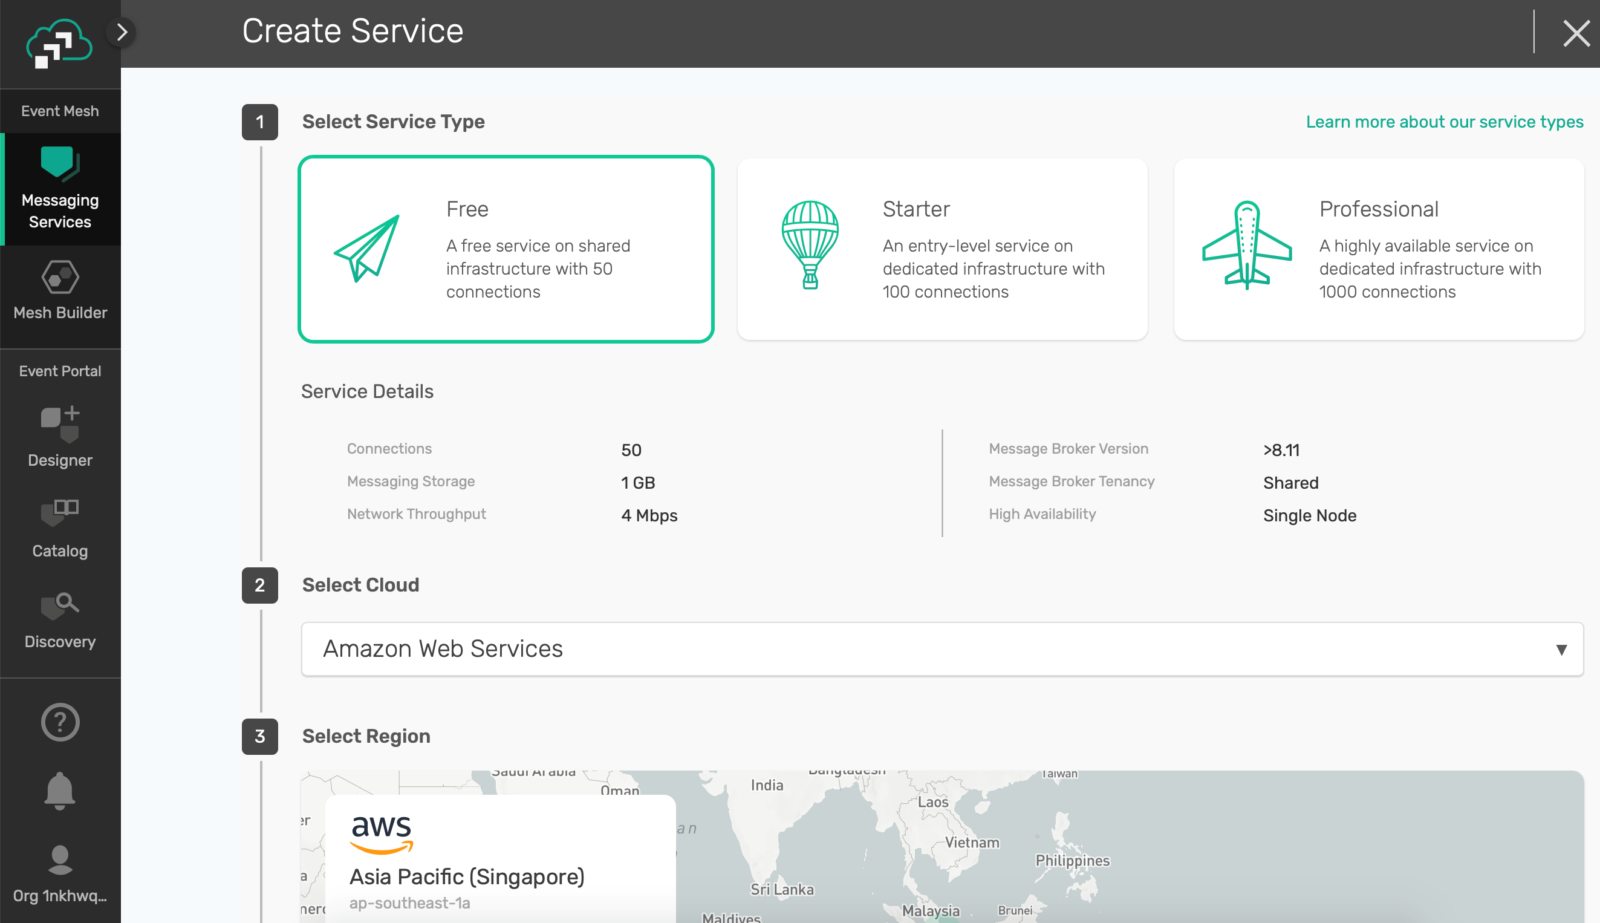
Task: Open the Amazon Web Services cloud dropdown
Action: click(941, 649)
